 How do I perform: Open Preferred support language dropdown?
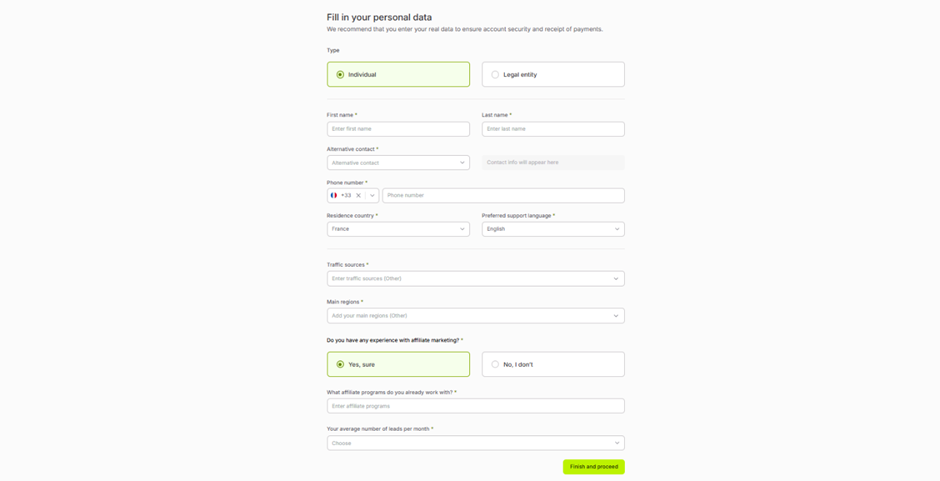[x=553, y=229]
